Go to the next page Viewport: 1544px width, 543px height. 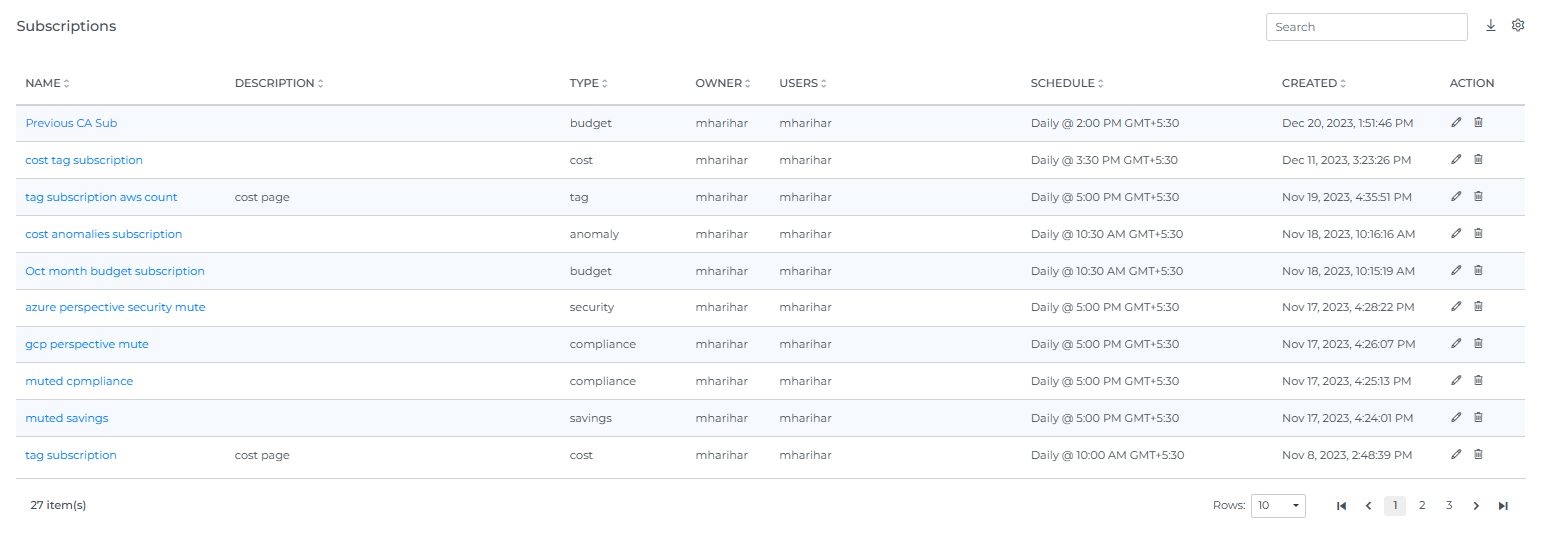pyautogui.click(x=1476, y=506)
